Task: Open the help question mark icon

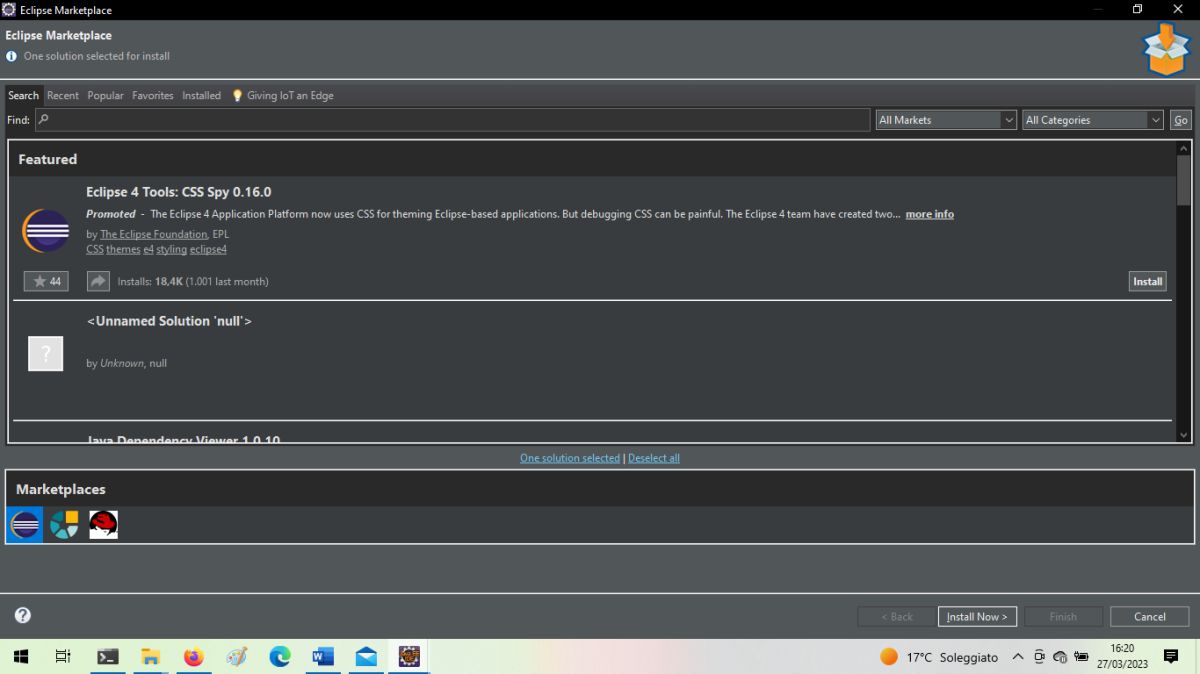Action: coord(23,615)
